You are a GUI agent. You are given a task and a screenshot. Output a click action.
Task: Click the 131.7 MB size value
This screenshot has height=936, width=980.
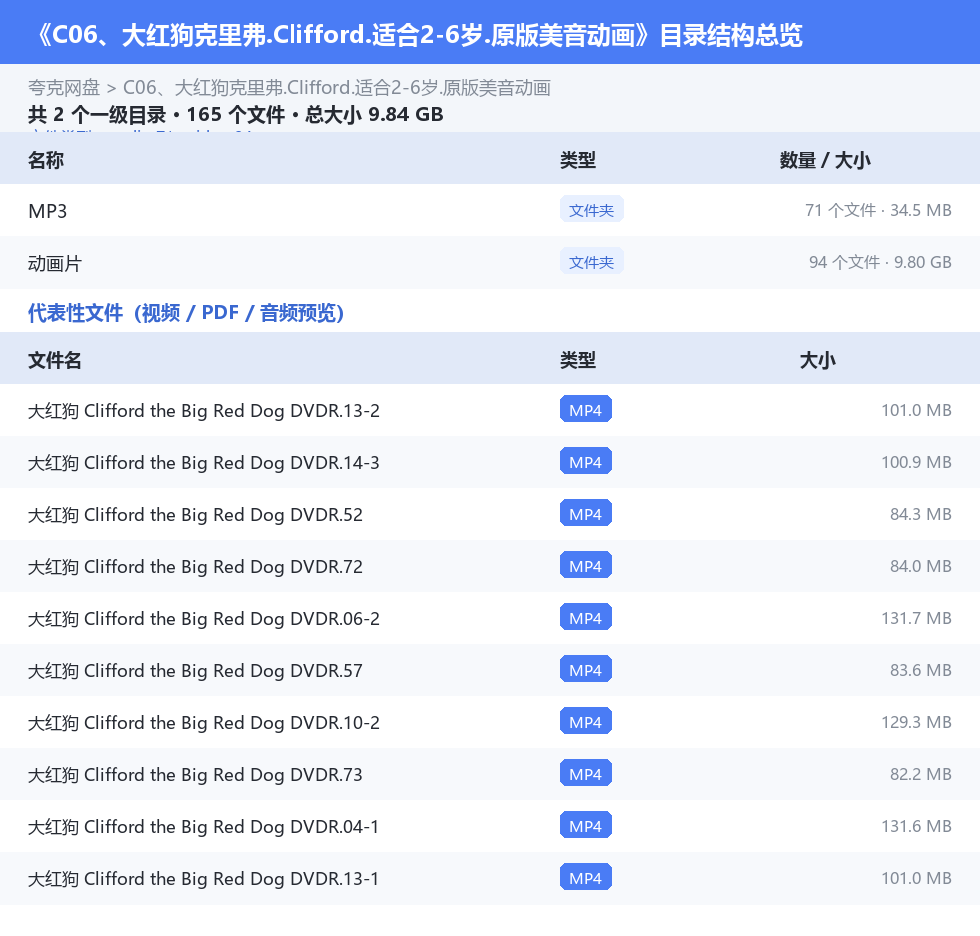pyautogui.click(x=916, y=618)
